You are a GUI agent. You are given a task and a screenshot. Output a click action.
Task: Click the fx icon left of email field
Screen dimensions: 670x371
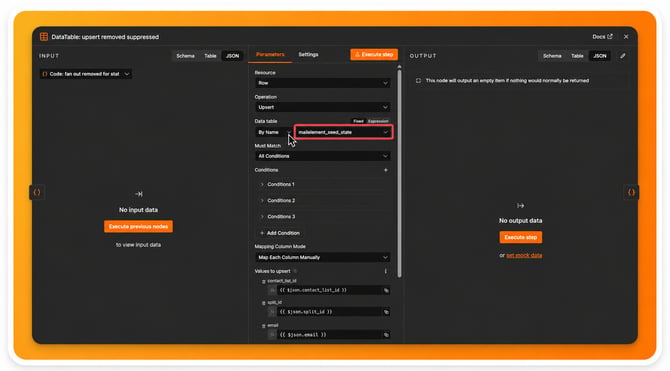click(x=272, y=335)
